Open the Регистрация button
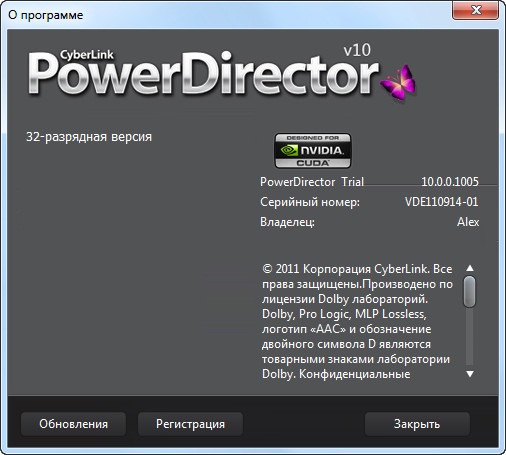This screenshot has height=455, width=506. coord(190,424)
